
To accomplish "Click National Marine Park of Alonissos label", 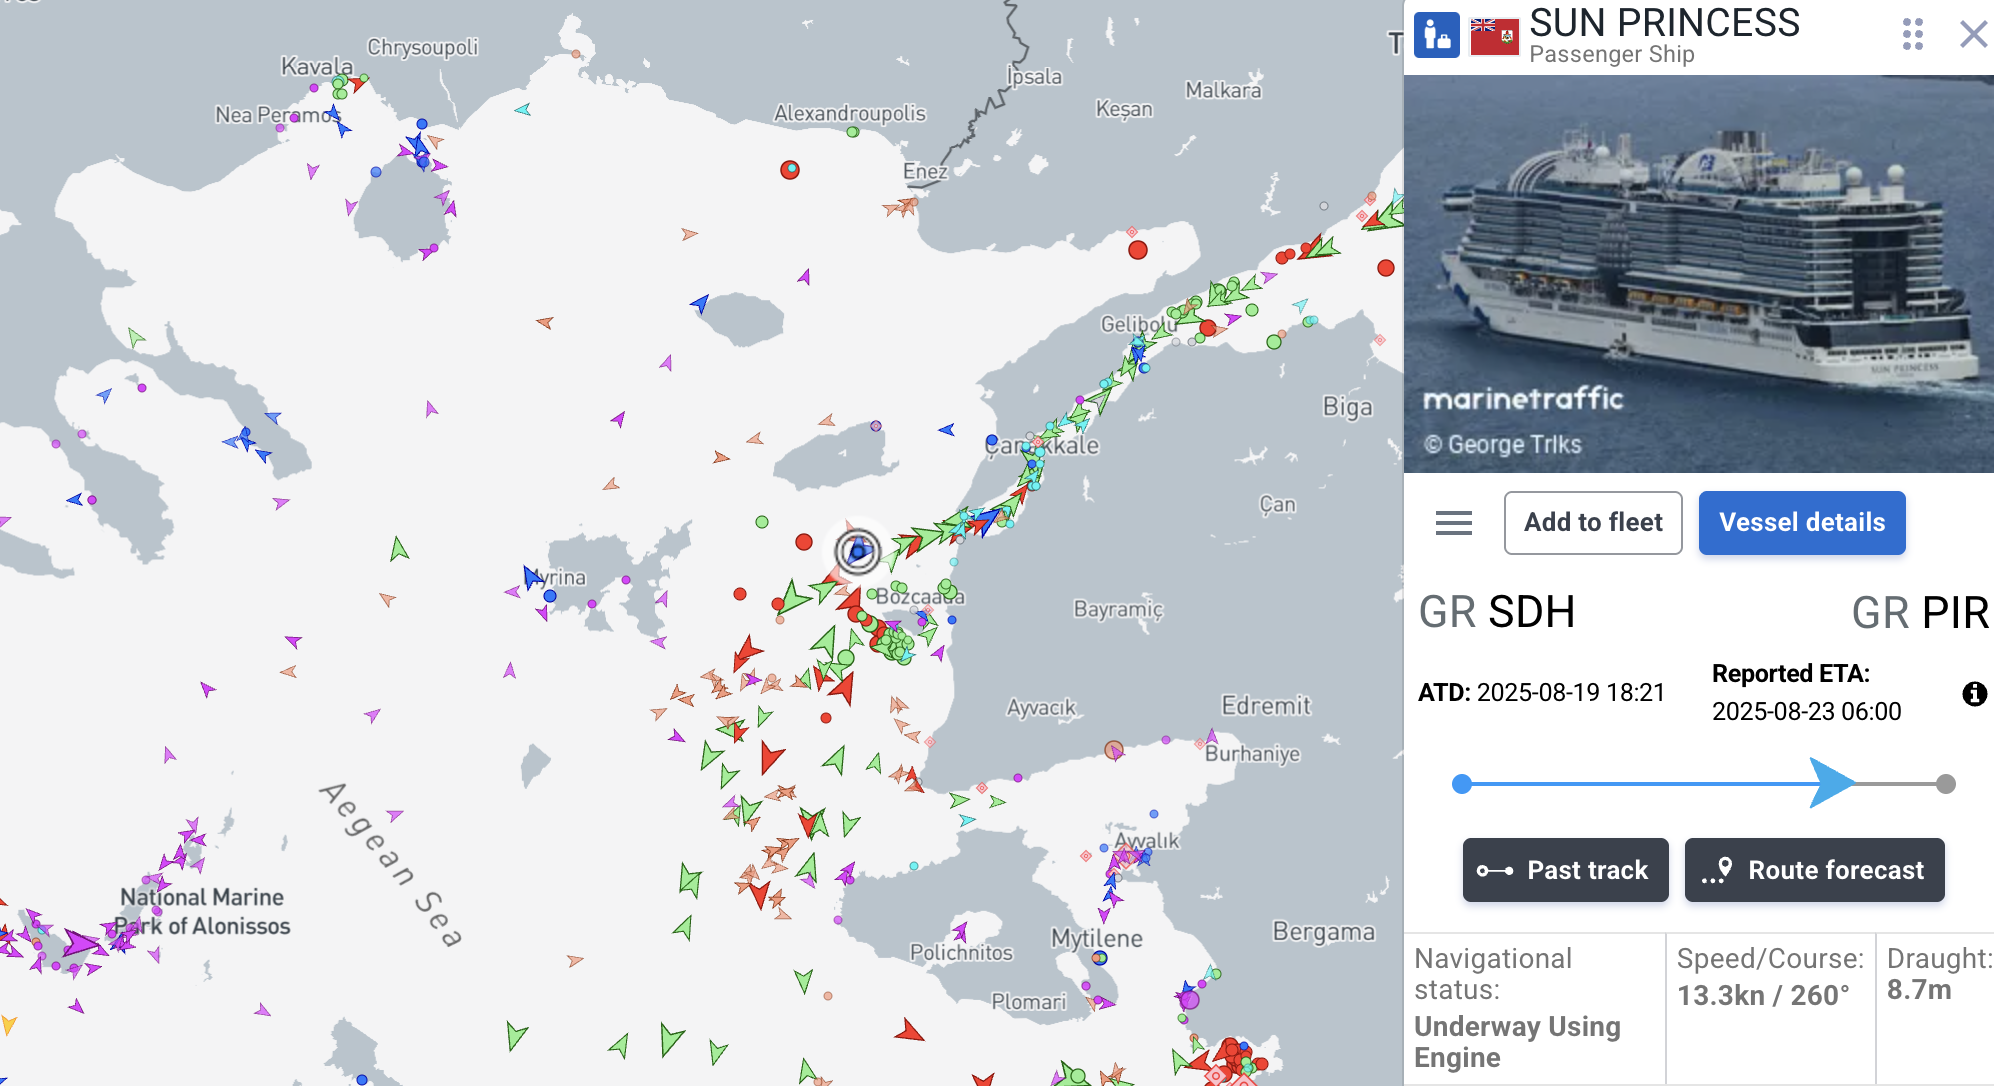I will pos(203,911).
